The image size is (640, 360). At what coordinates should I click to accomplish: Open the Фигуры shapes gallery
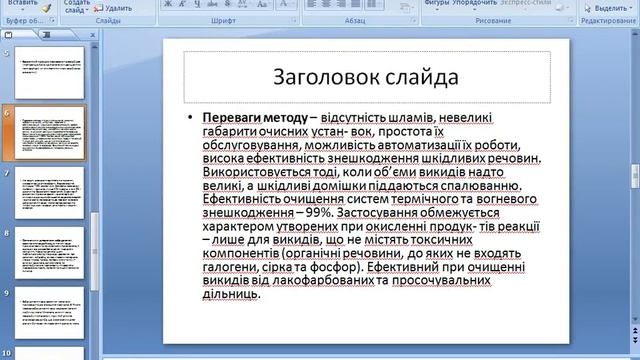coord(437,4)
